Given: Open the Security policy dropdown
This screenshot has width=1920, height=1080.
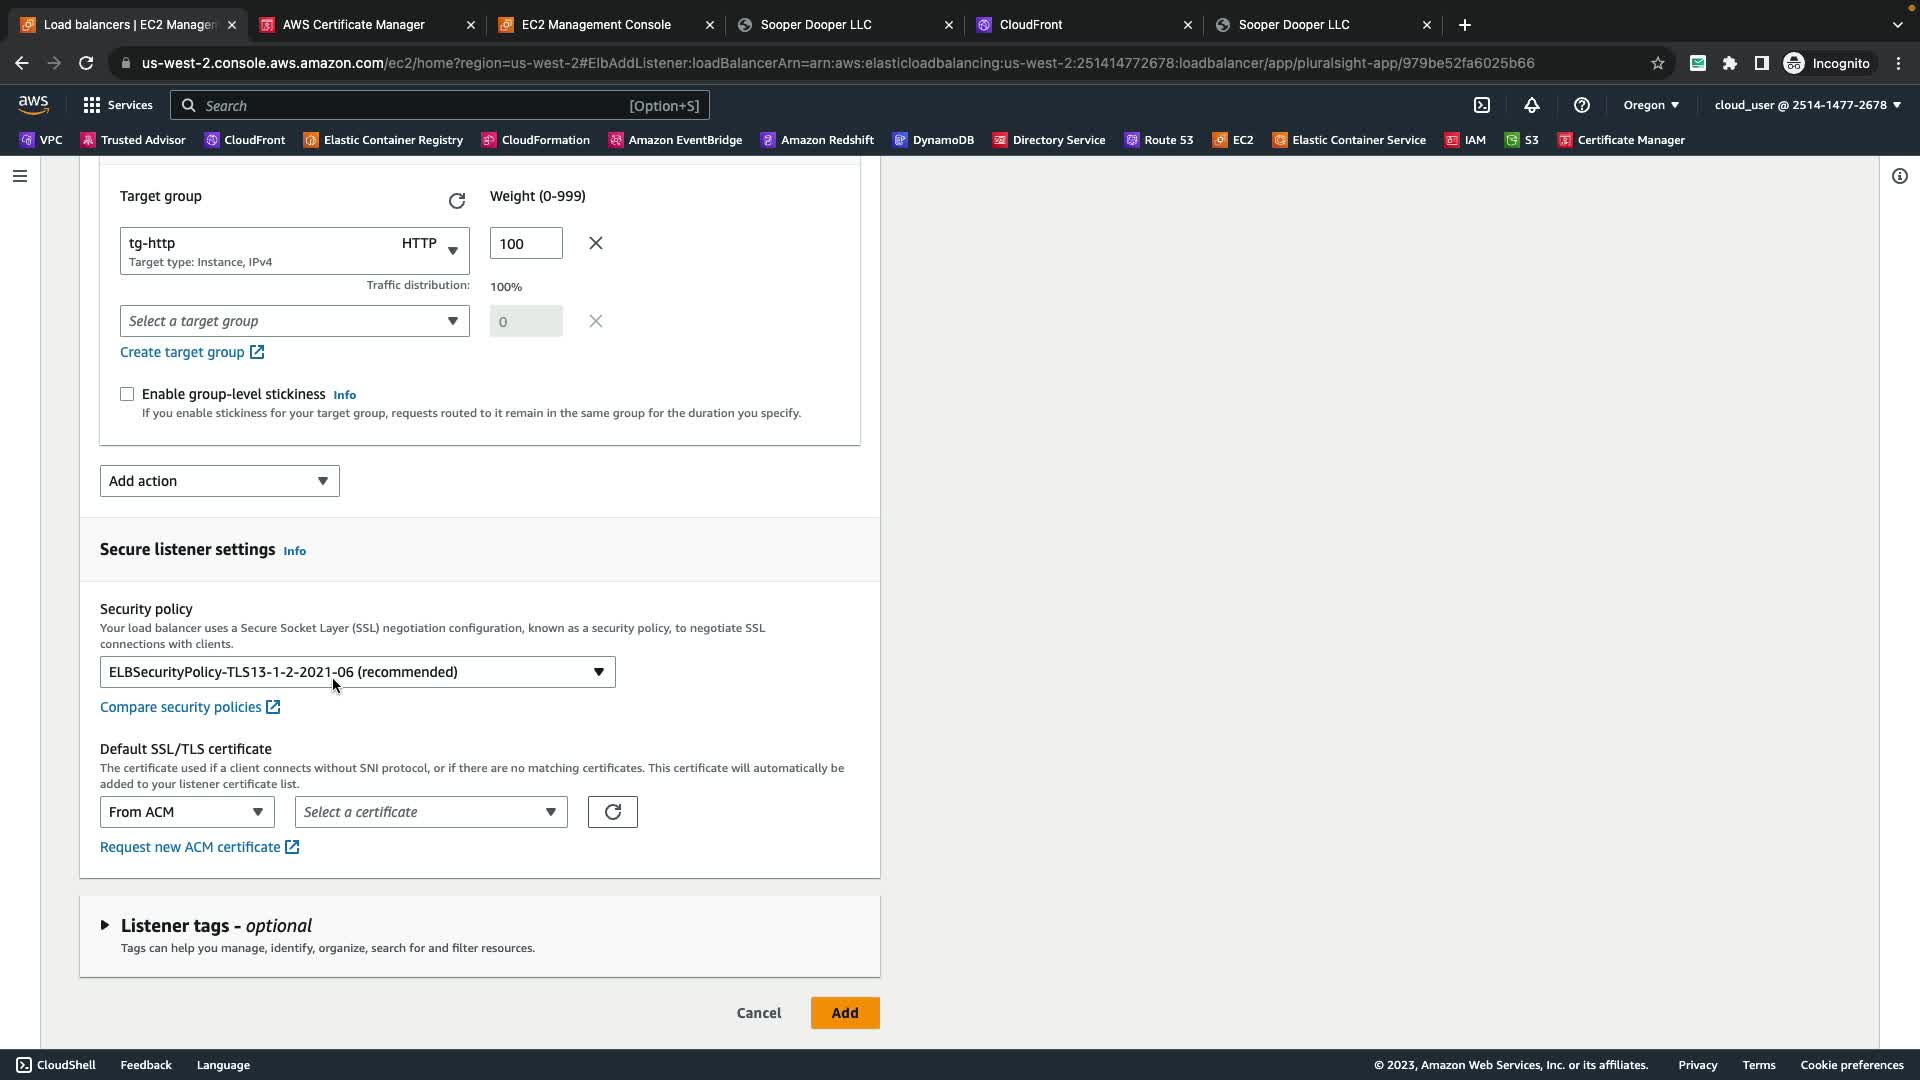Looking at the screenshot, I should (x=357, y=672).
